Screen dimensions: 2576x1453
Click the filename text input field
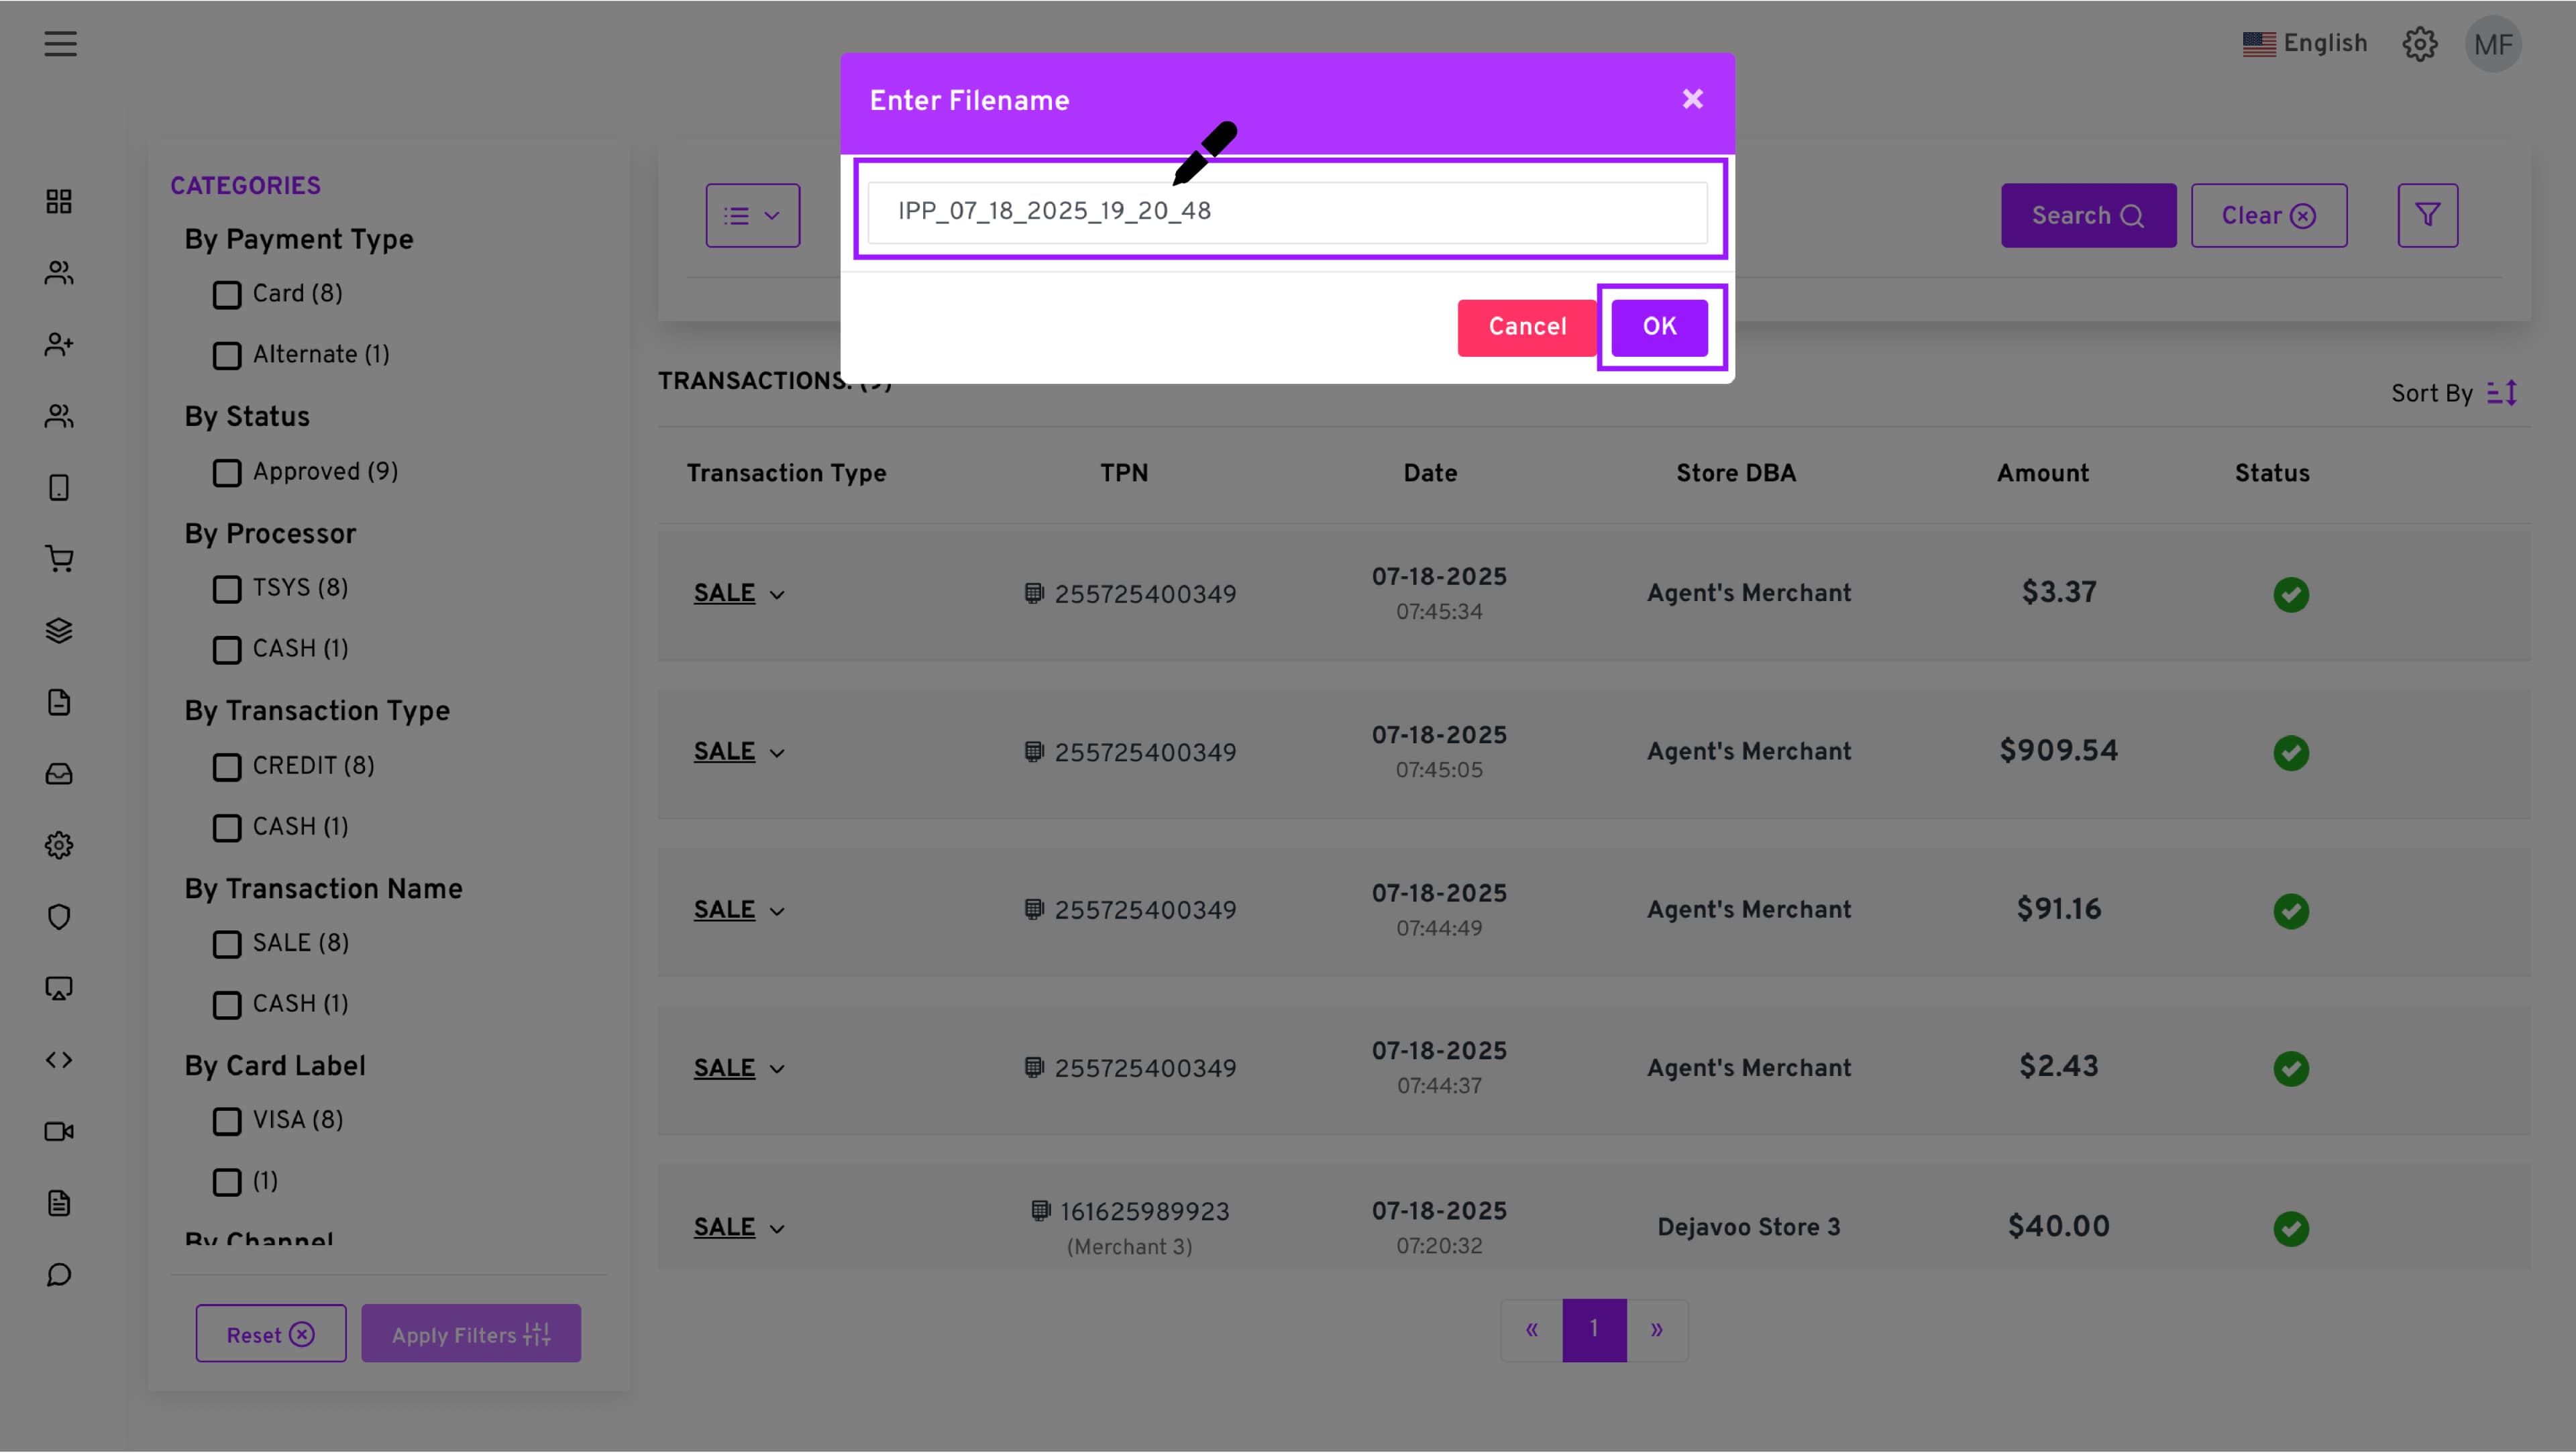(x=1287, y=212)
